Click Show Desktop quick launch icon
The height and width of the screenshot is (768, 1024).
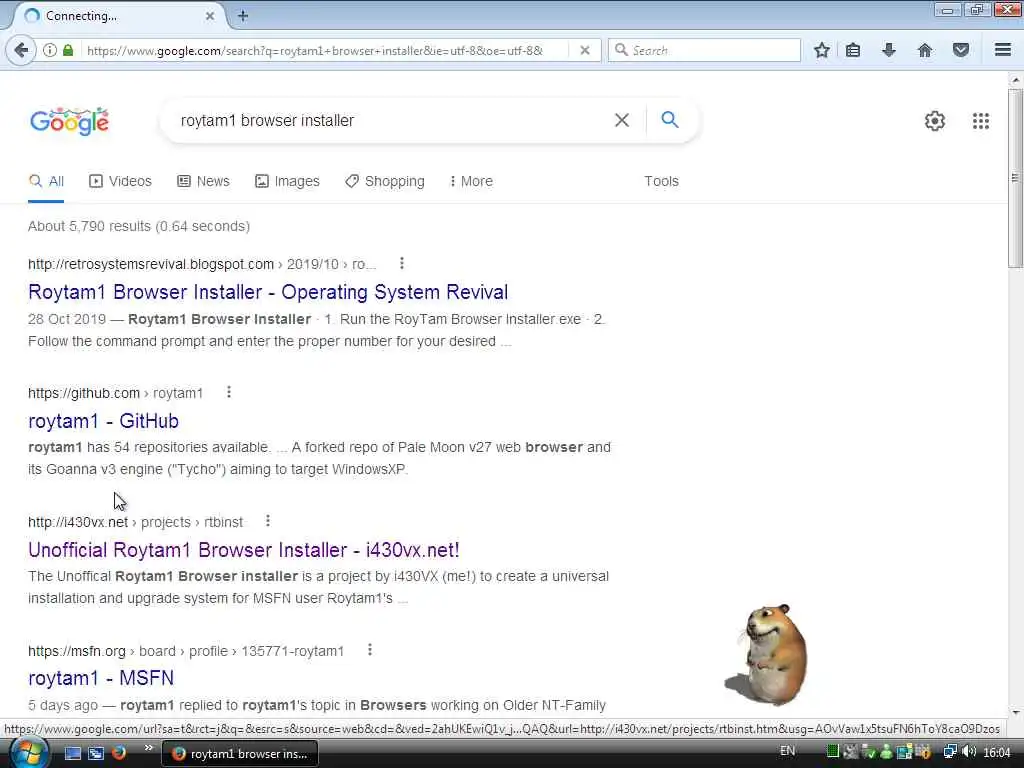(x=72, y=753)
